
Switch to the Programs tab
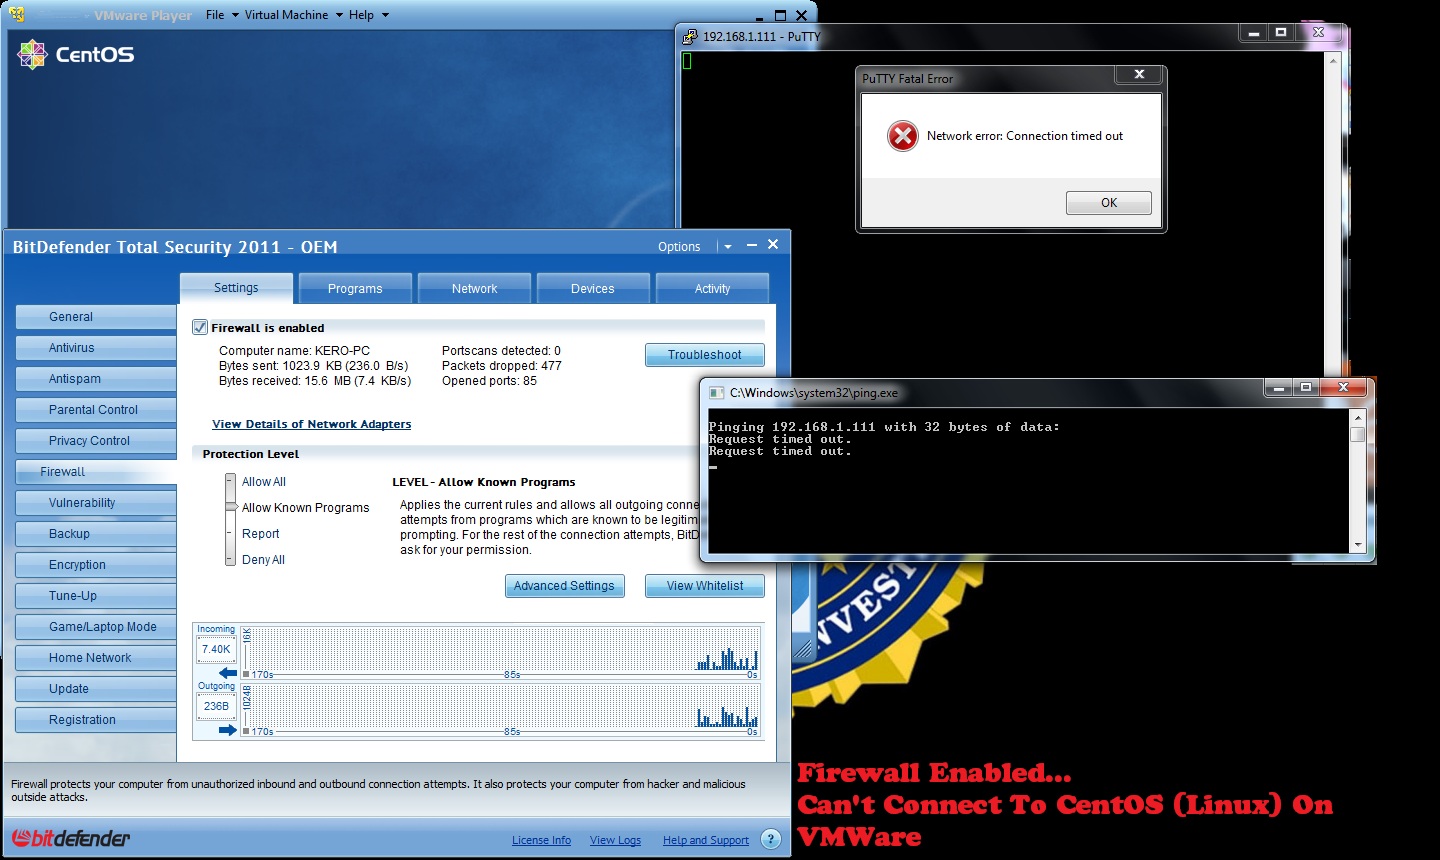tap(355, 288)
